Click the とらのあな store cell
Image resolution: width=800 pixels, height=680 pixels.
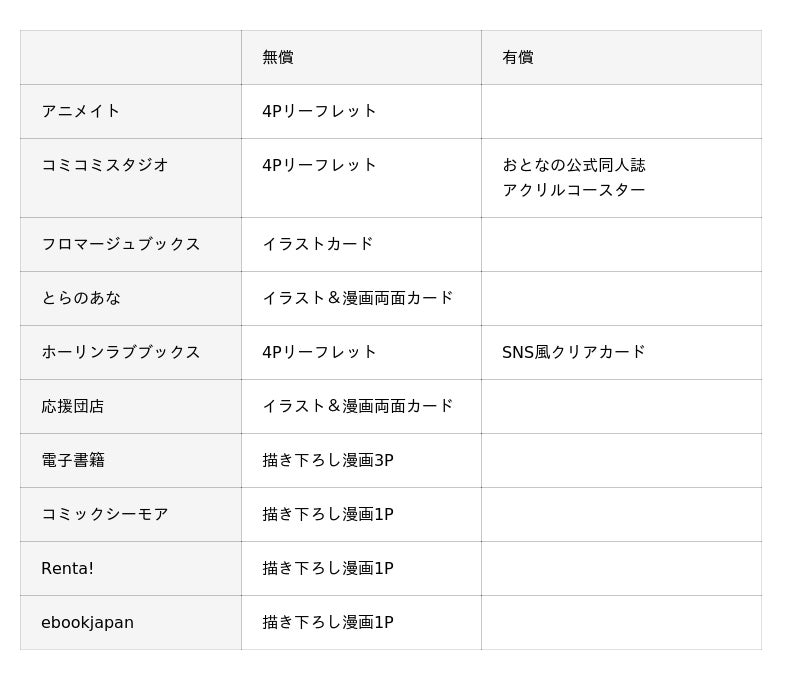point(81,299)
